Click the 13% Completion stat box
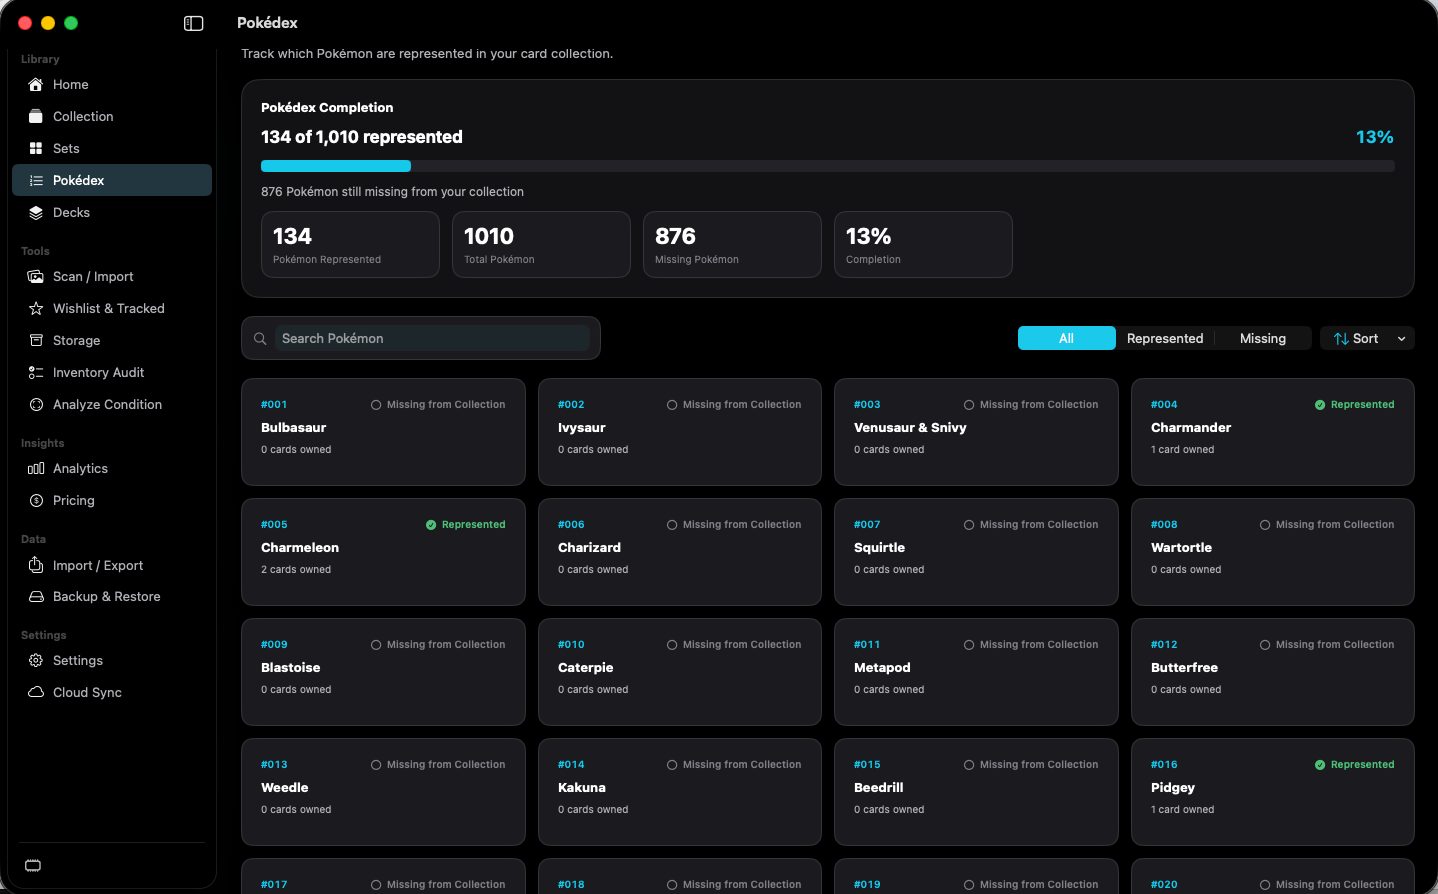 pyautogui.click(x=923, y=245)
